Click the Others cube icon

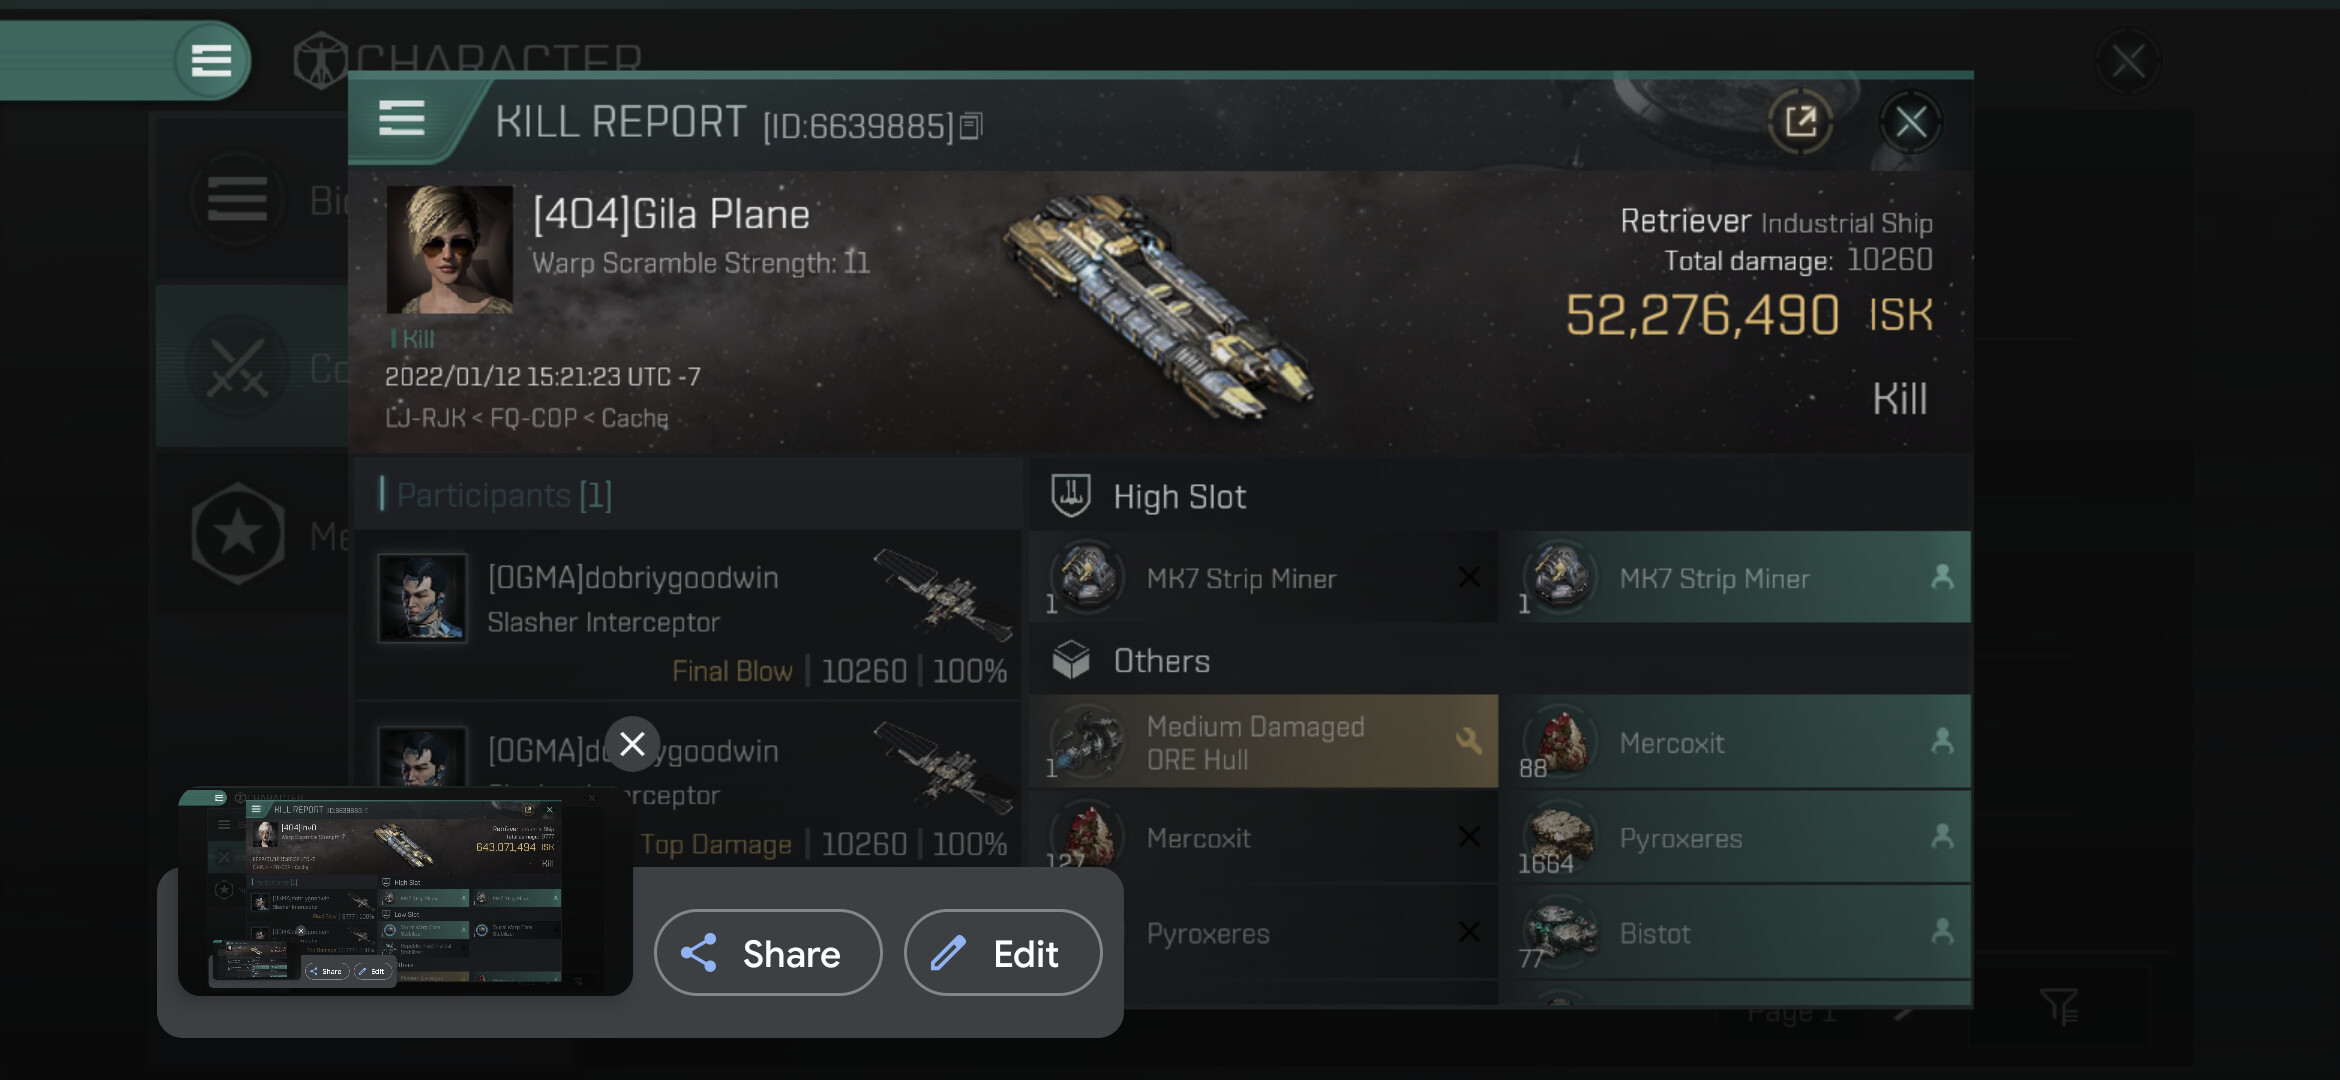pos(1071,660)
